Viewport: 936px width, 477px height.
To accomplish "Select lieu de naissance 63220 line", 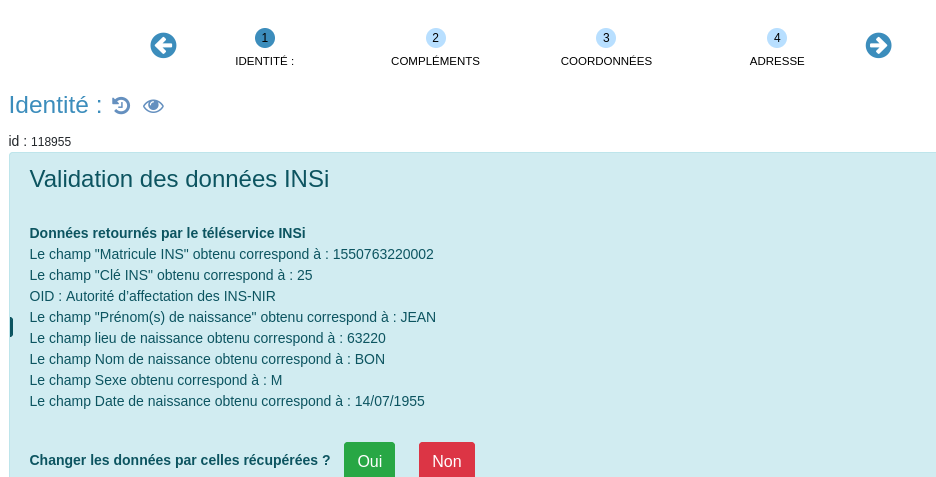I will pos(208,338).
